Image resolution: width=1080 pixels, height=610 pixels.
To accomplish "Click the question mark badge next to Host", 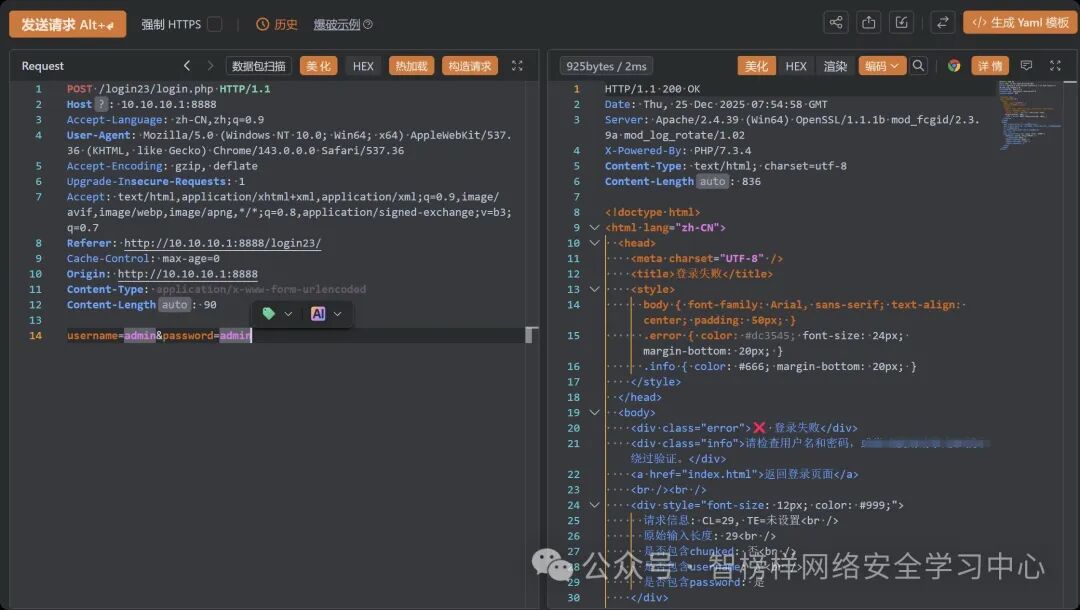I will (x=101, y=104).
